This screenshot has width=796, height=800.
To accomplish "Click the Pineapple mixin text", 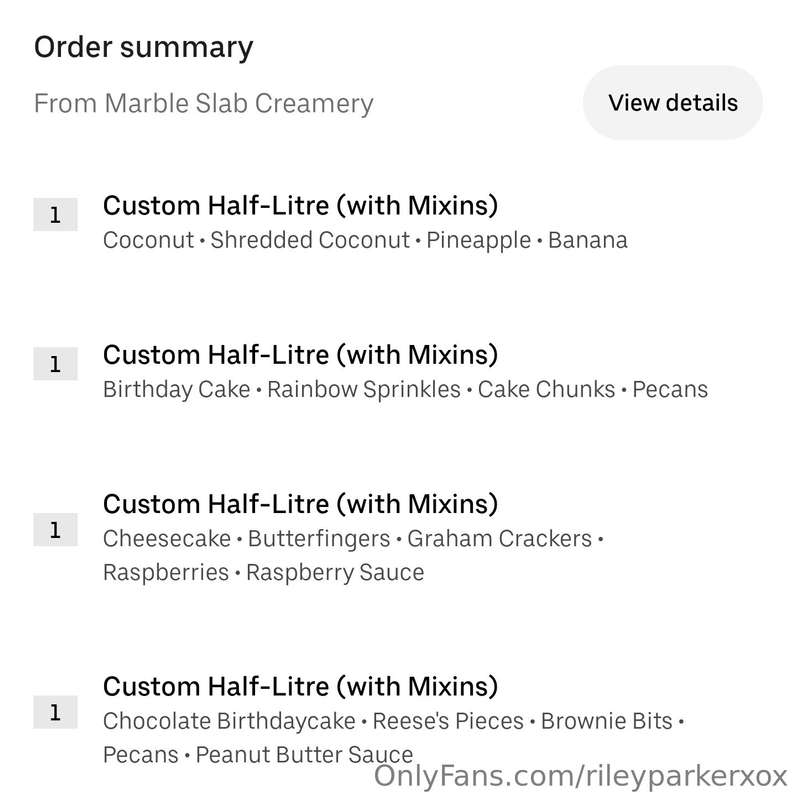I will (x=479, y=241).
